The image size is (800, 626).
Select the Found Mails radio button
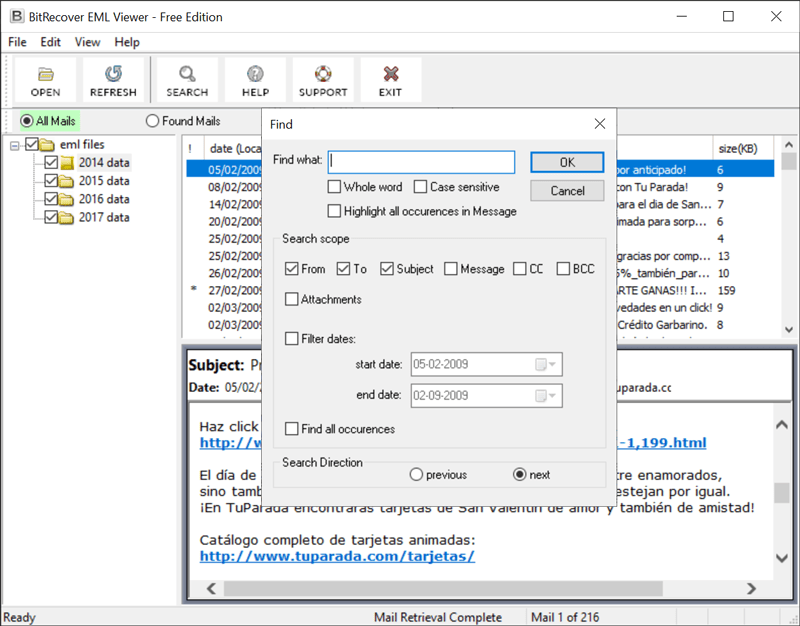pyautogui.click(x=152, y=121)
